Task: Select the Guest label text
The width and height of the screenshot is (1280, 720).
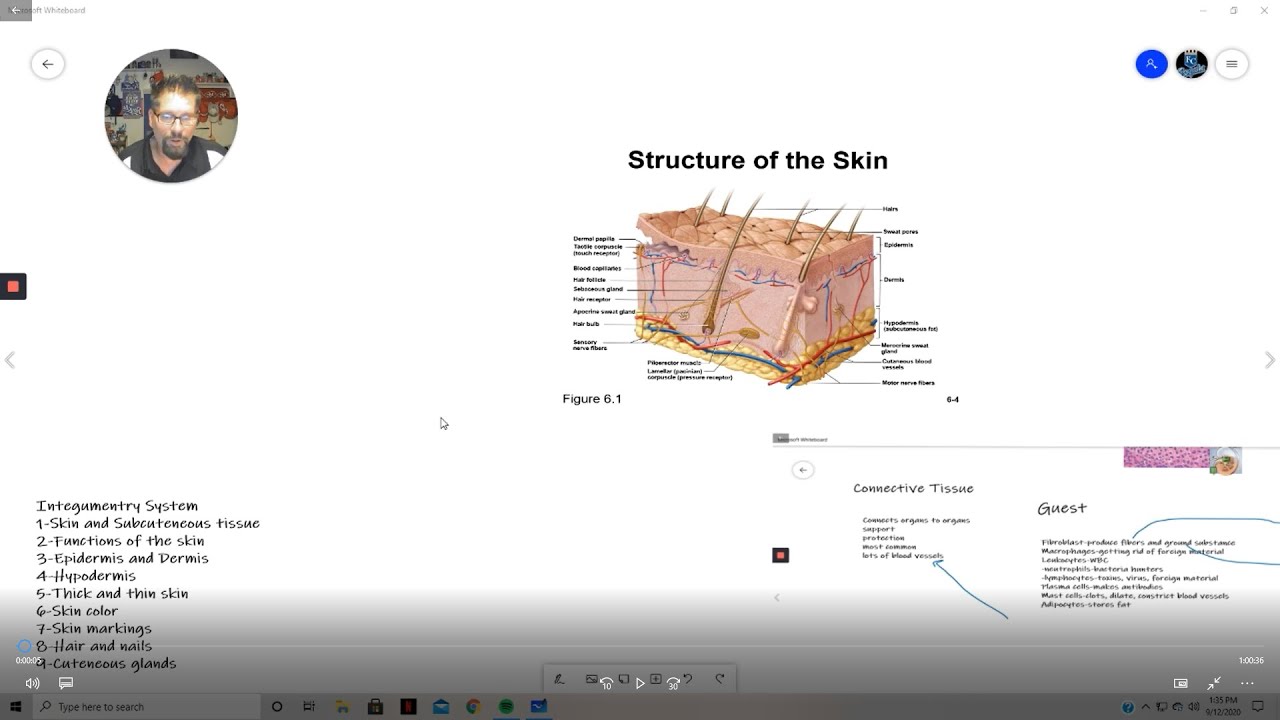Action: tap(1062, 508)
